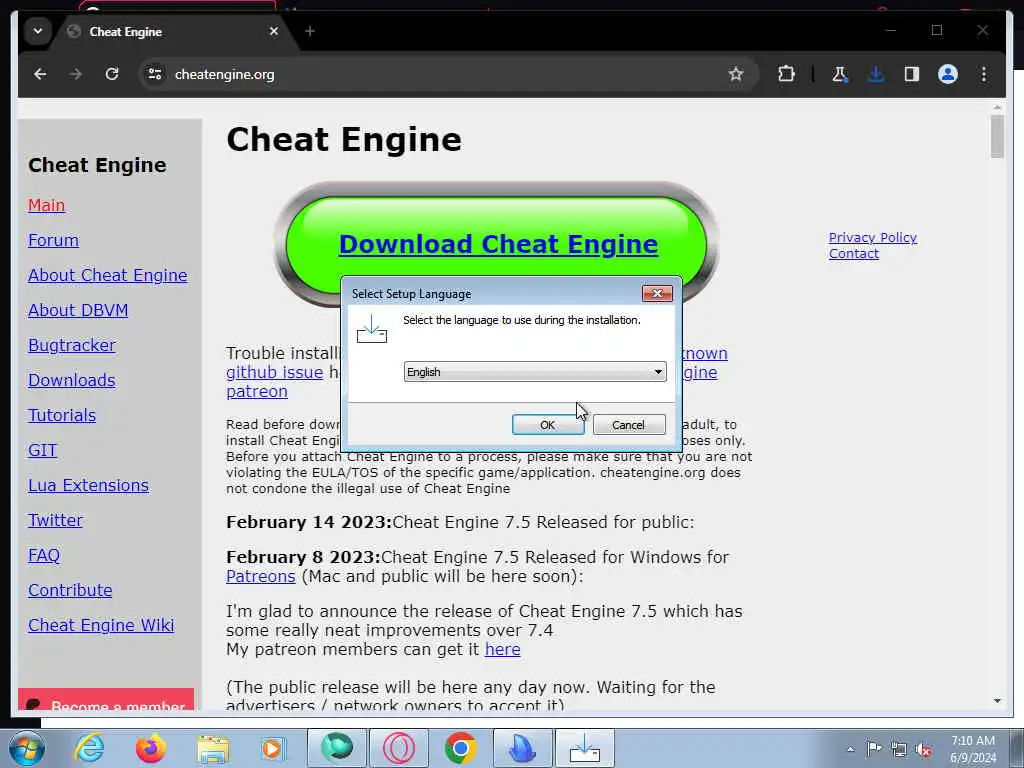Open the Contact link

[854, 254]
